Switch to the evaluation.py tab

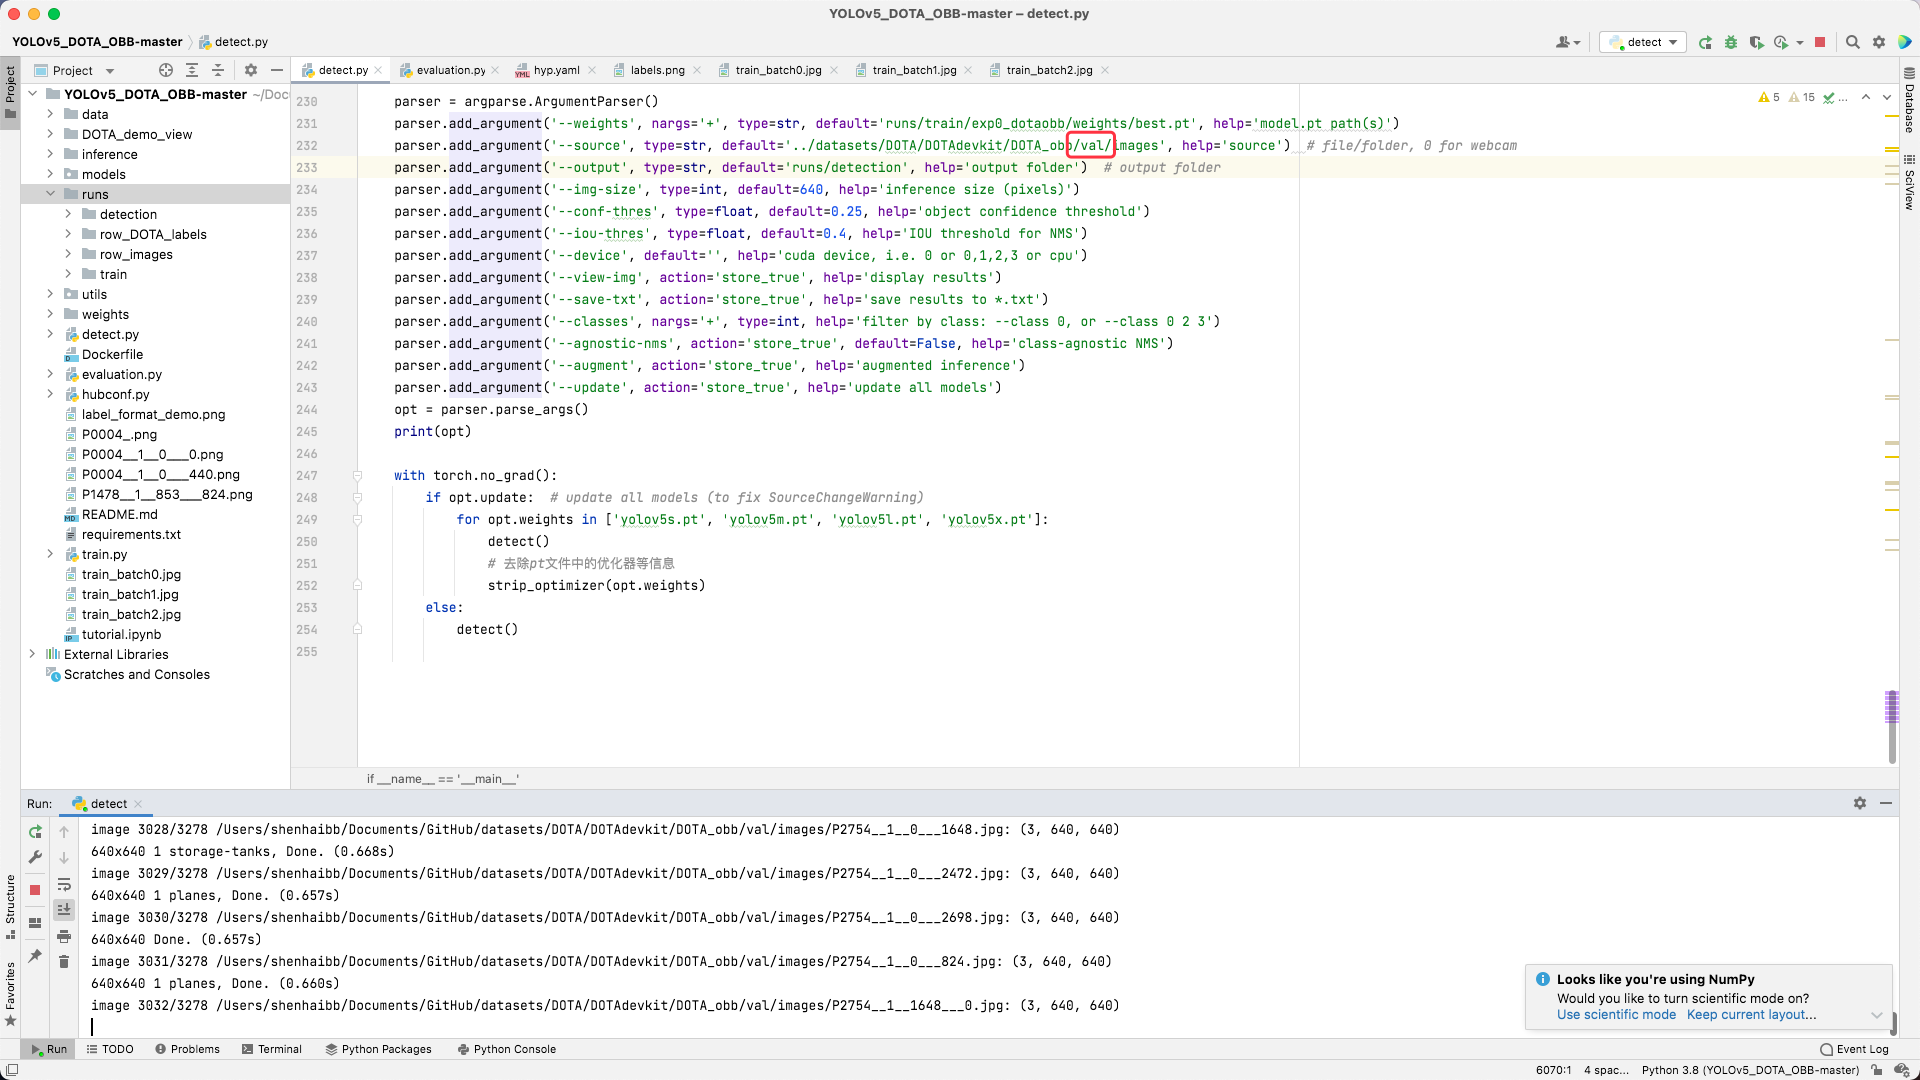click(x=449, y=70)
